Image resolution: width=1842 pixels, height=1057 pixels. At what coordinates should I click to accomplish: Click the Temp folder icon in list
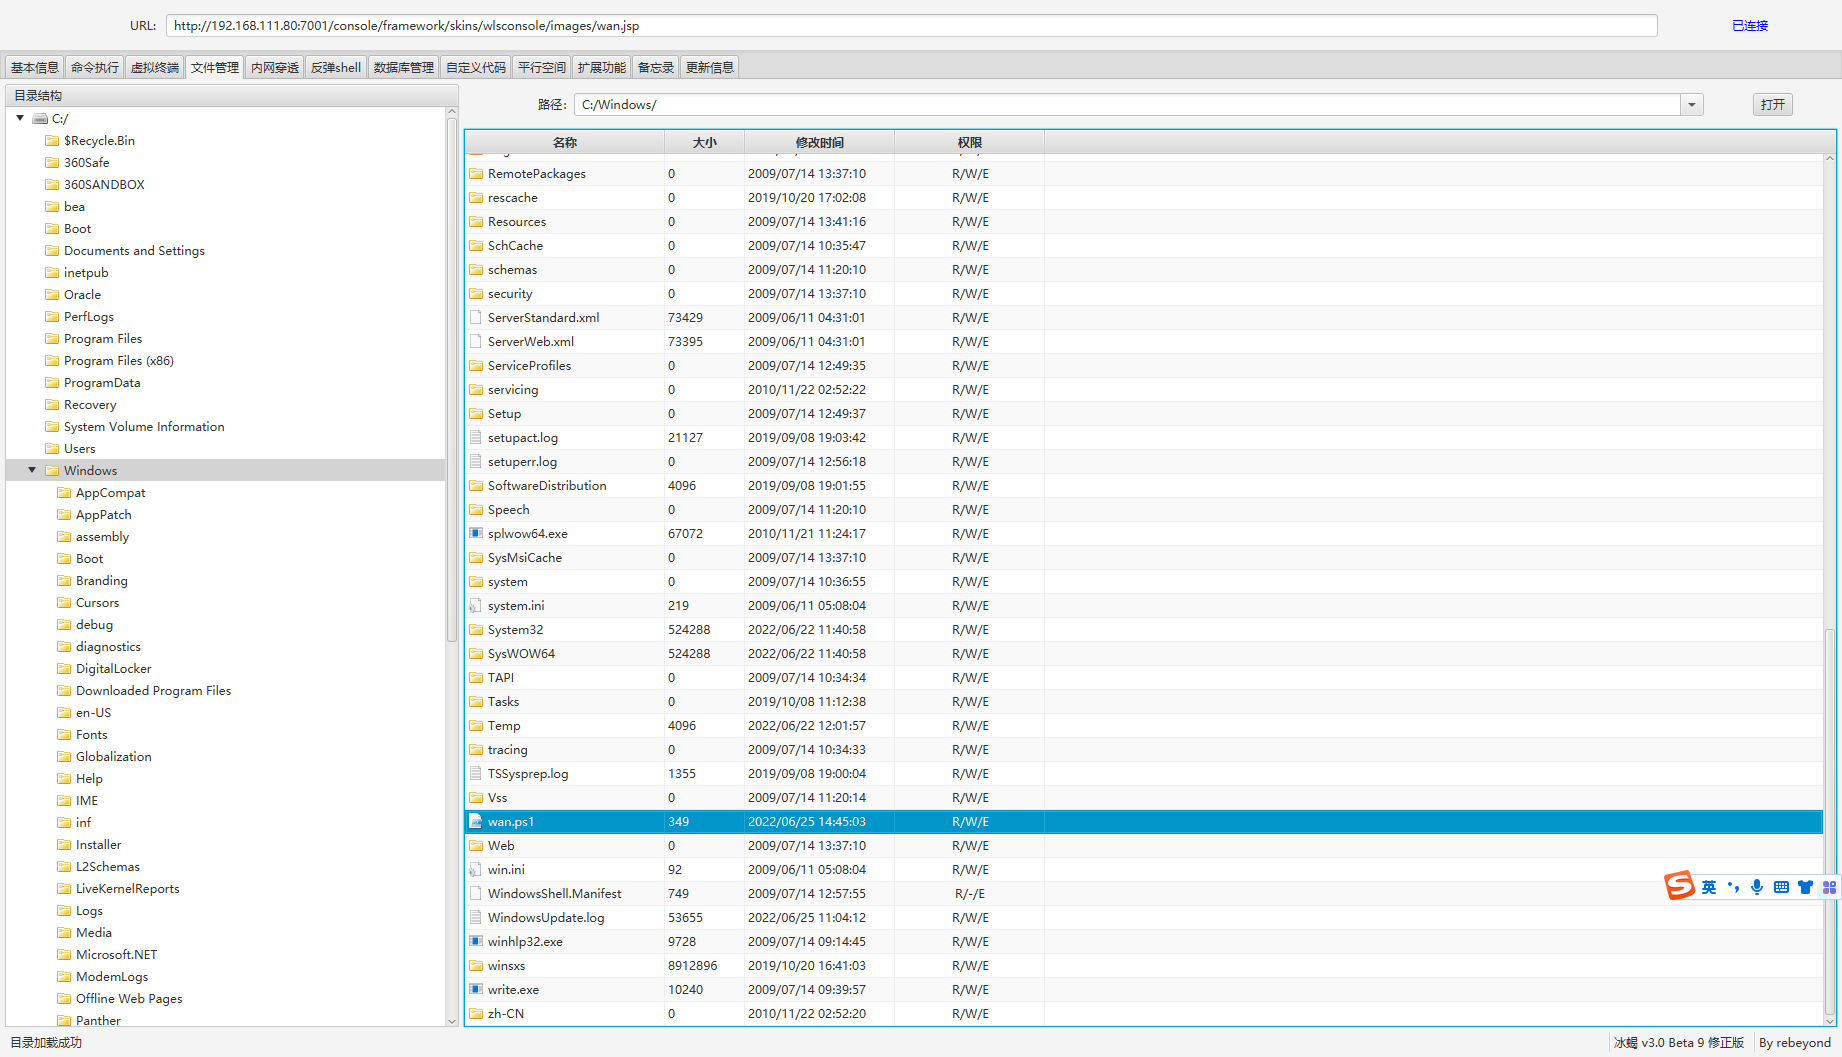click(x=476, y=725)
